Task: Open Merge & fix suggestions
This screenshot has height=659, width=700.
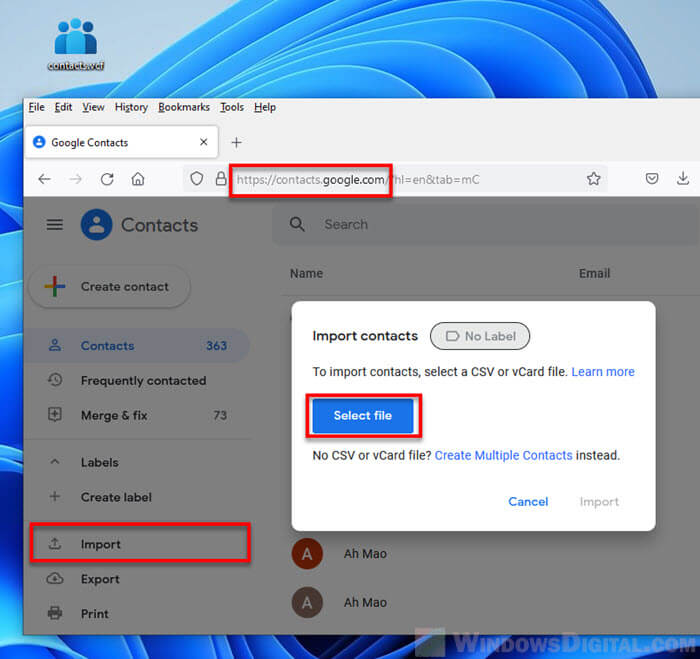Action: point(137,415)
